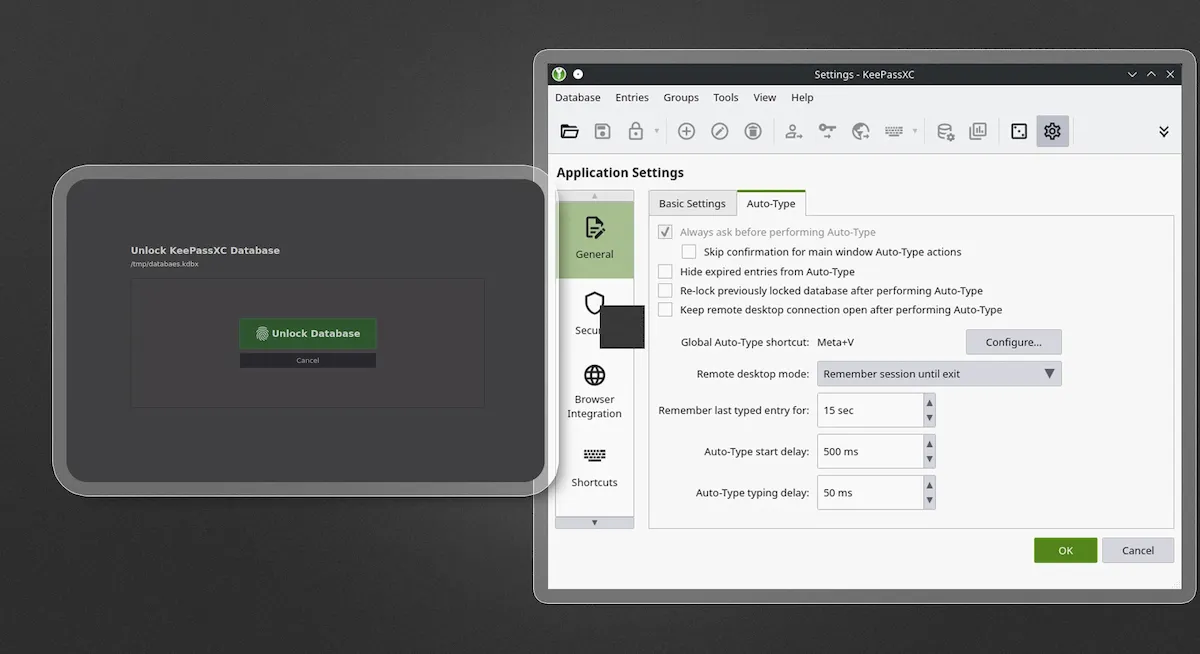Open the Help menu
1200x654 pixels.
pos(802,98)
